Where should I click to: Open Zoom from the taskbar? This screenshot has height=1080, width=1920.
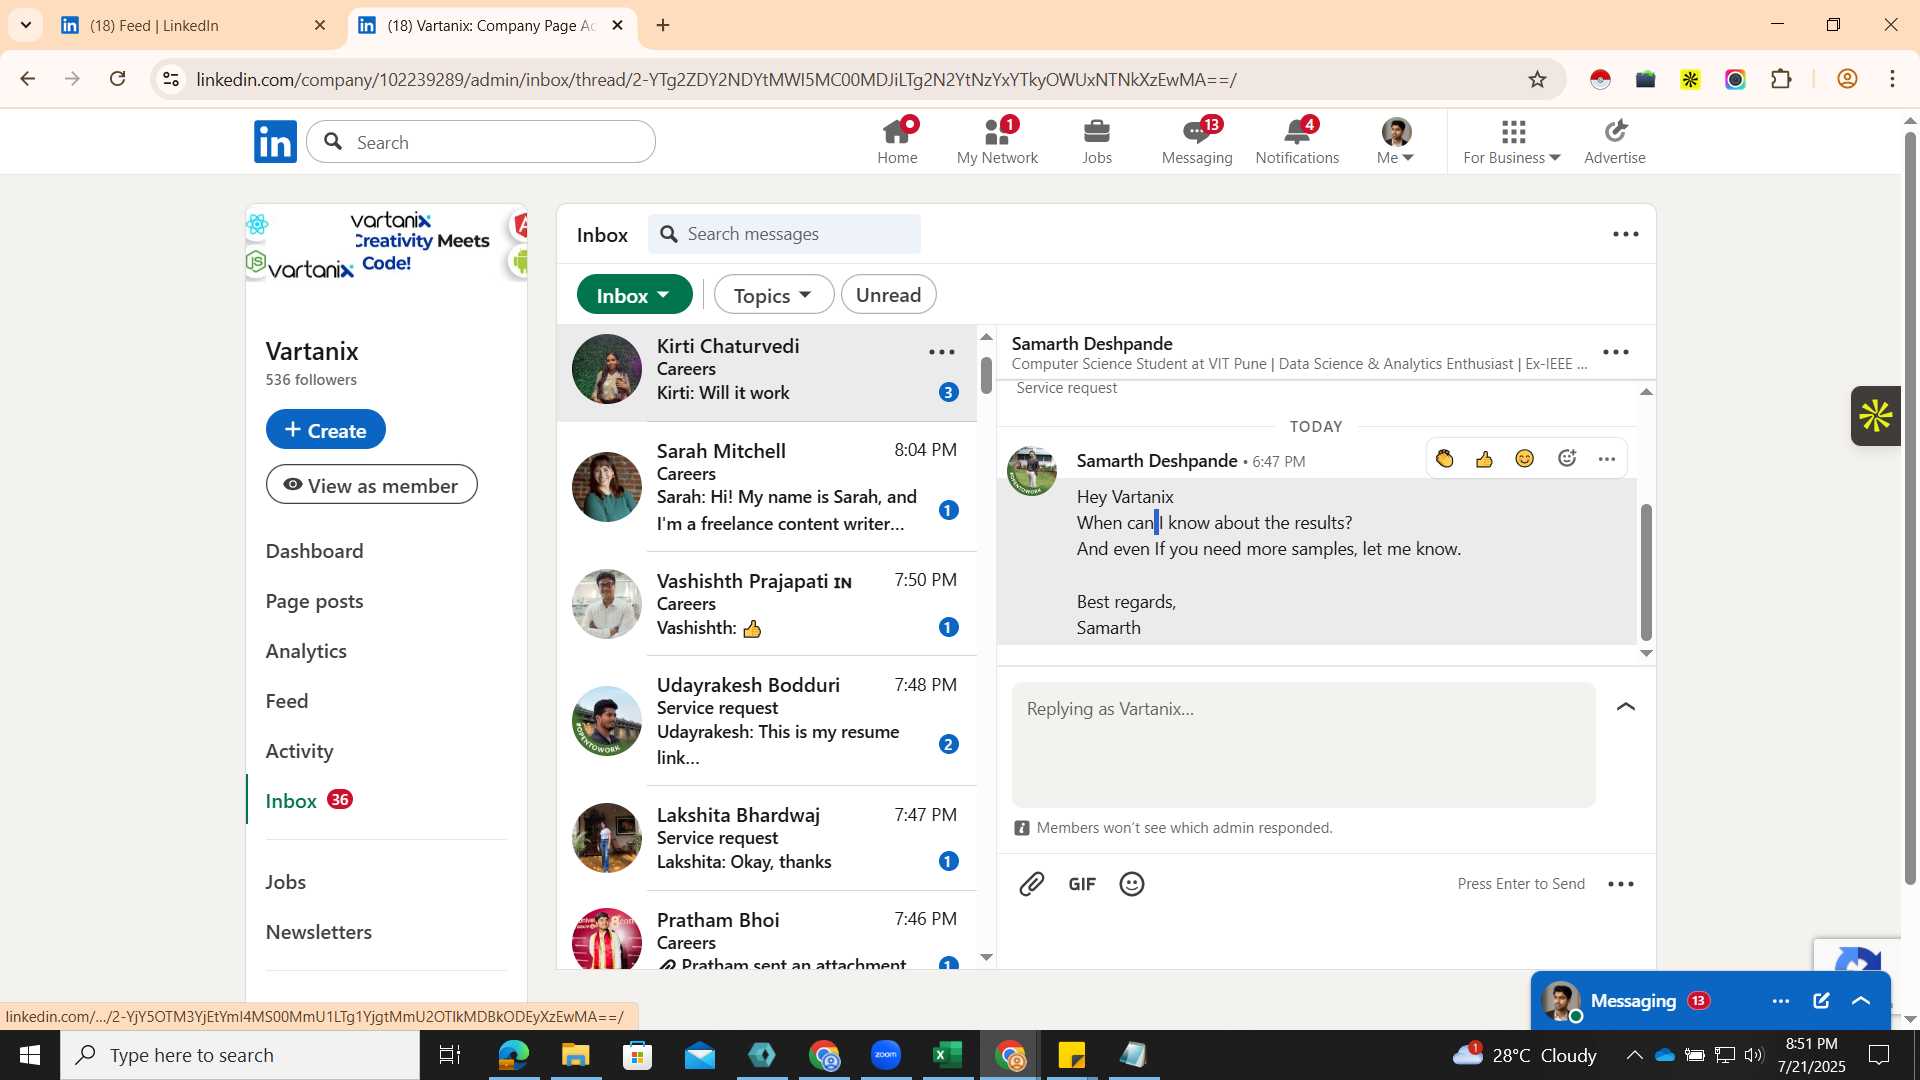coord(886,1055)
